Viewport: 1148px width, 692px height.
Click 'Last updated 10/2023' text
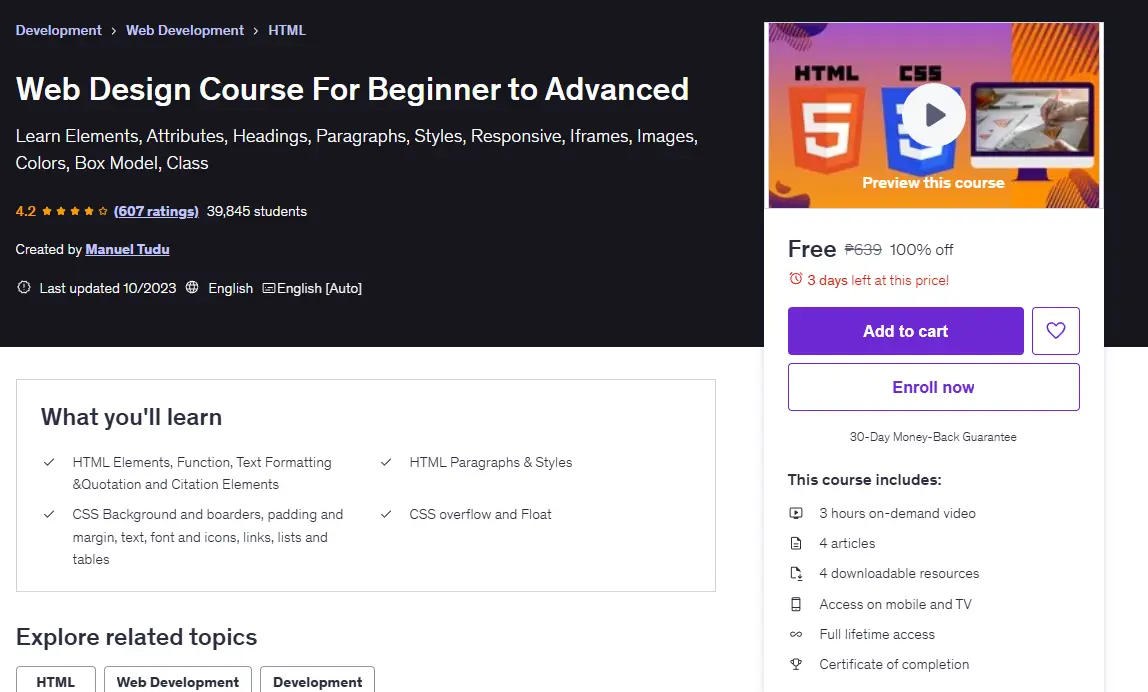click(108, 288)
